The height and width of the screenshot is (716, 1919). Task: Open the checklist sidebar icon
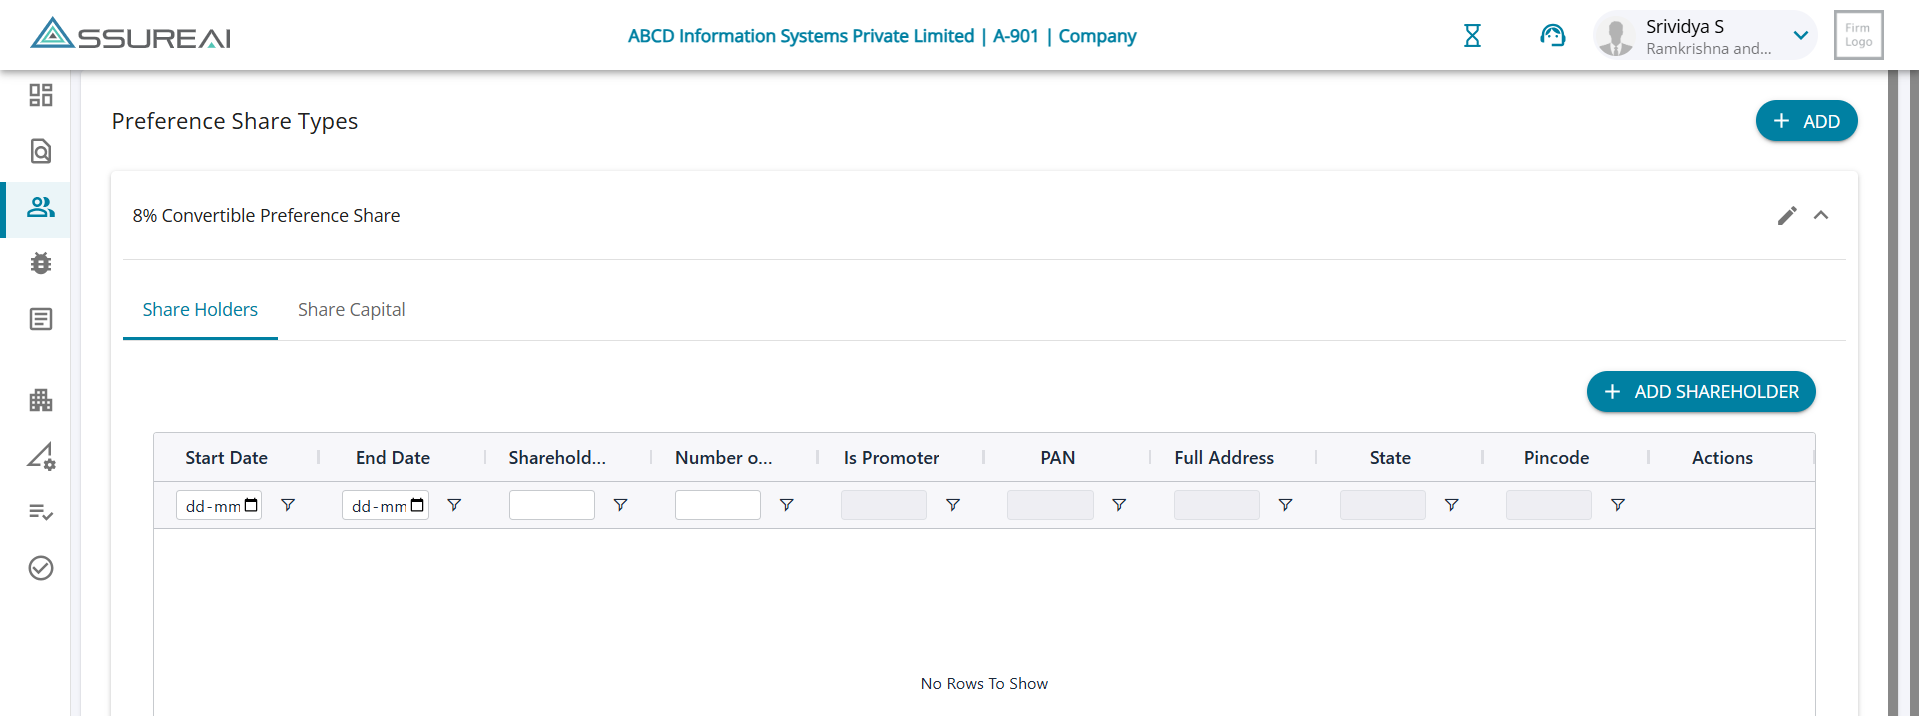pos(41,512)
